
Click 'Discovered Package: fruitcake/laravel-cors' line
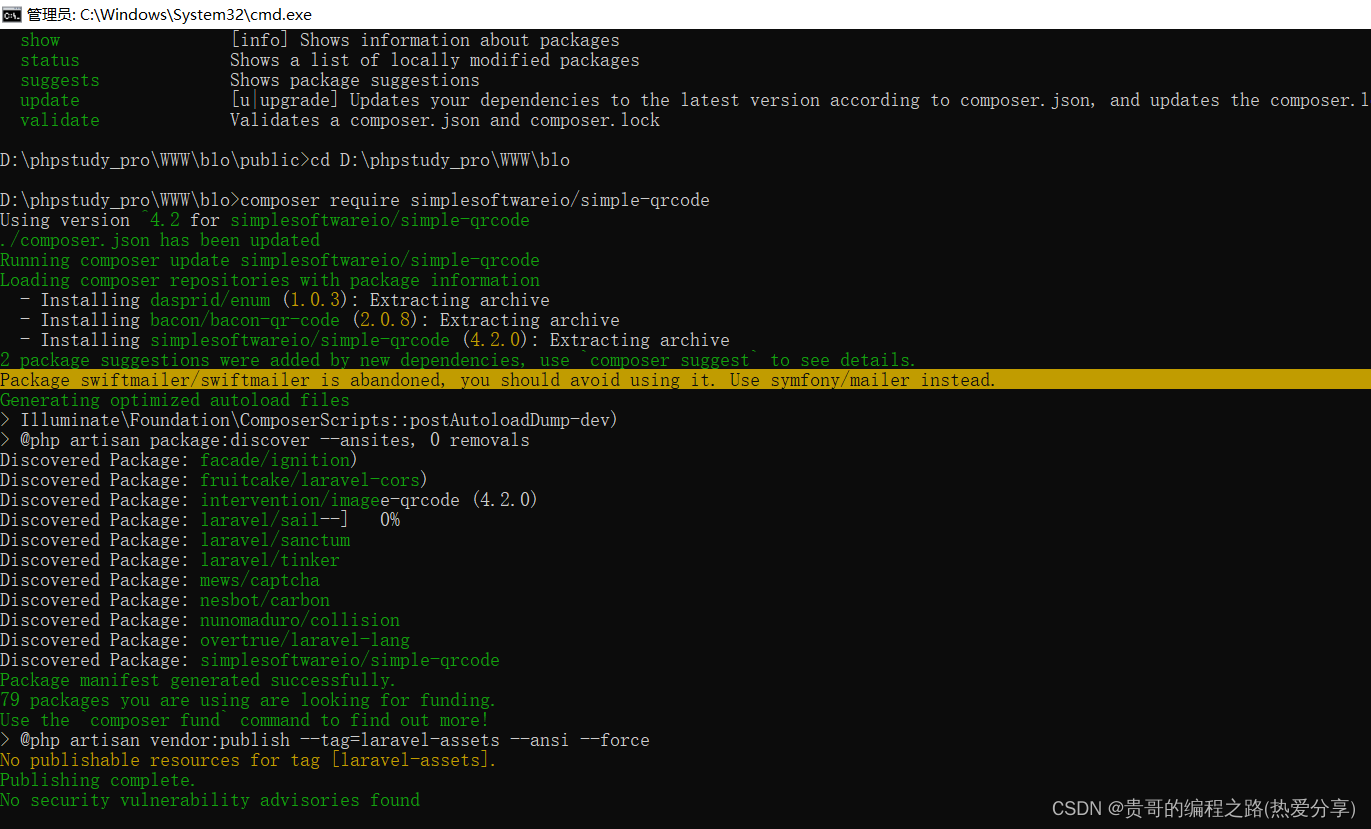[x=214, y=480]
